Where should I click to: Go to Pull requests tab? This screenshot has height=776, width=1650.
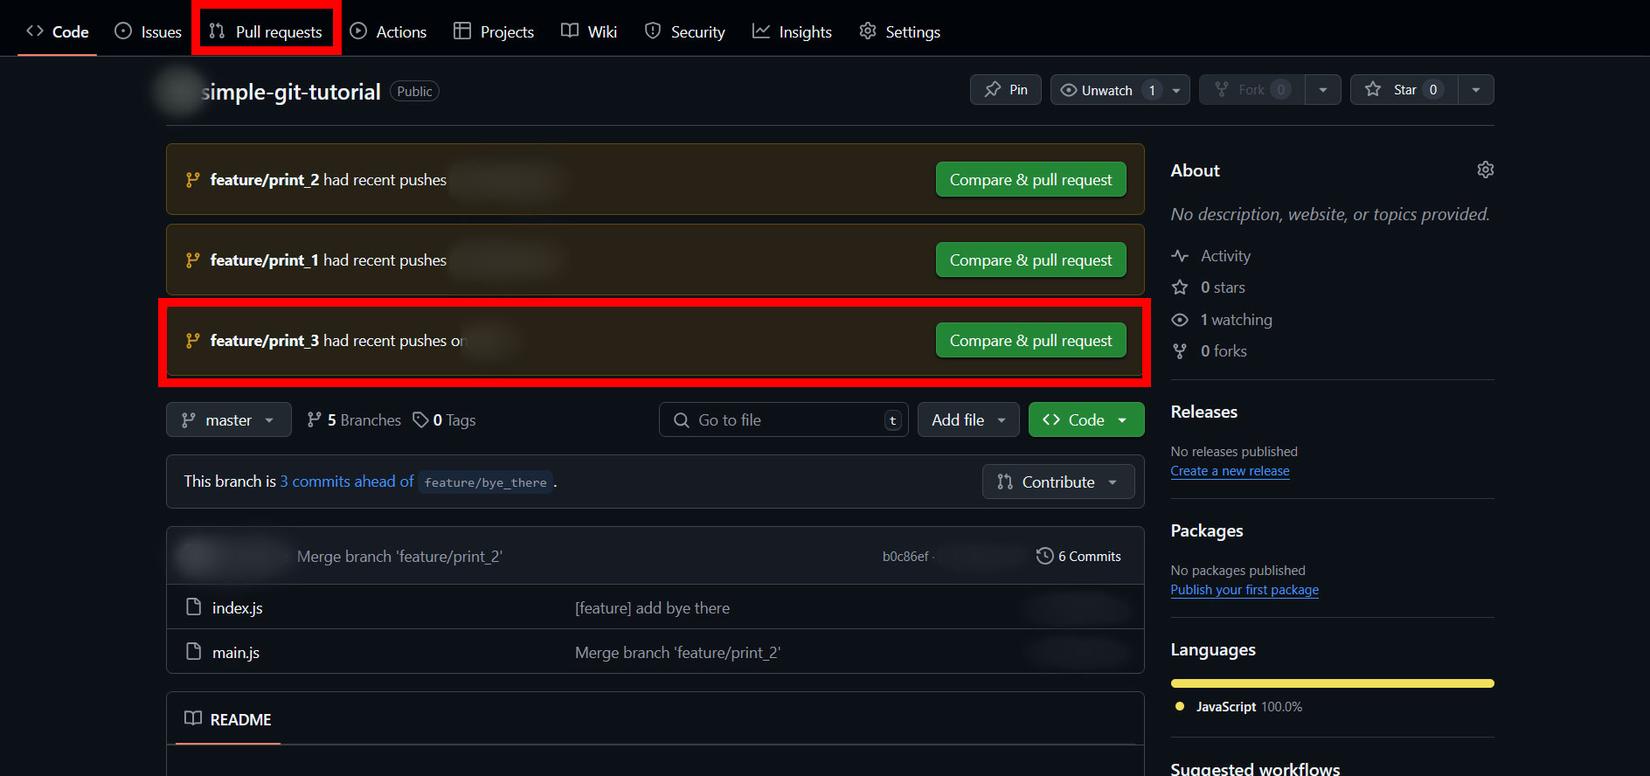(266, 31)
